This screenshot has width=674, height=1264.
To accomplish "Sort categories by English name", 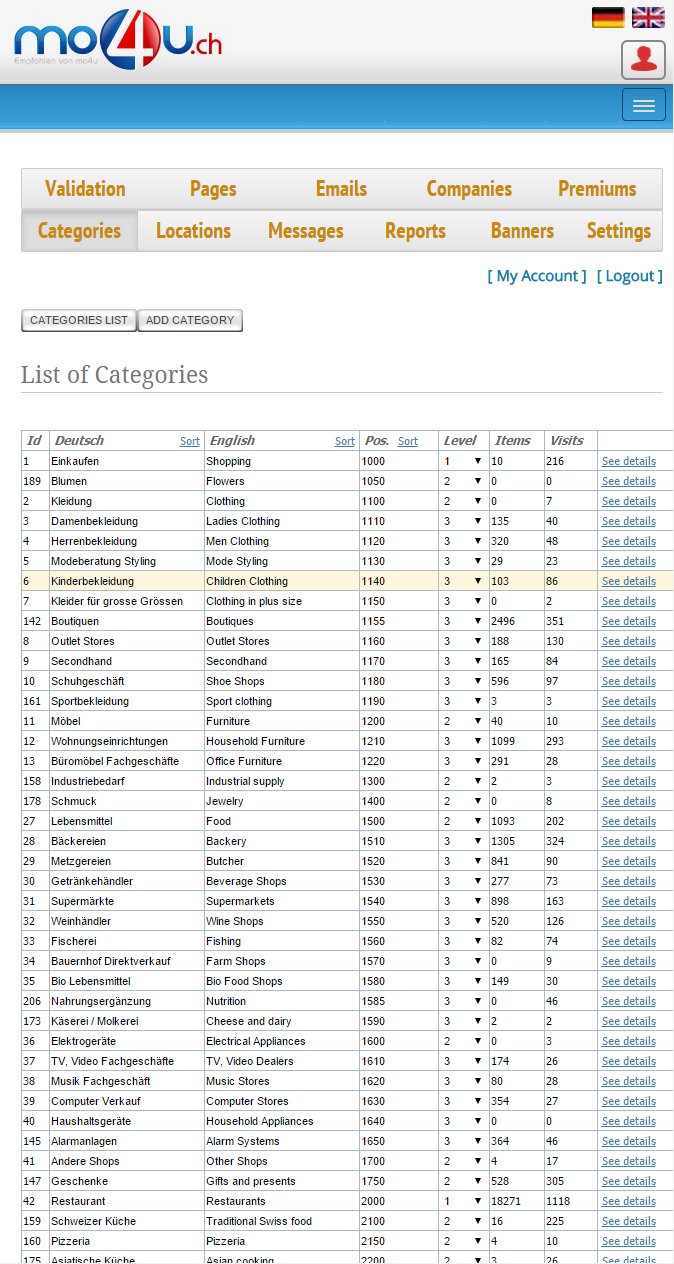I will 344,441.
